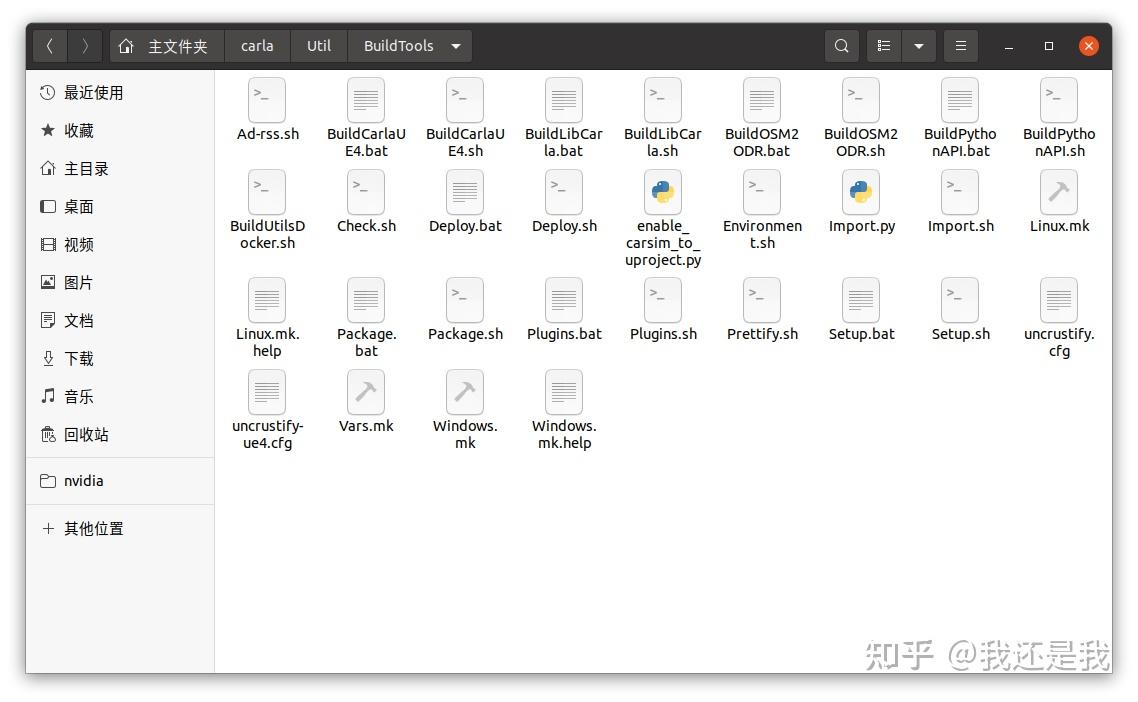Select the BuildCarlaUE4.bat file
1138x702 pixels.
(x=365, y=108)
